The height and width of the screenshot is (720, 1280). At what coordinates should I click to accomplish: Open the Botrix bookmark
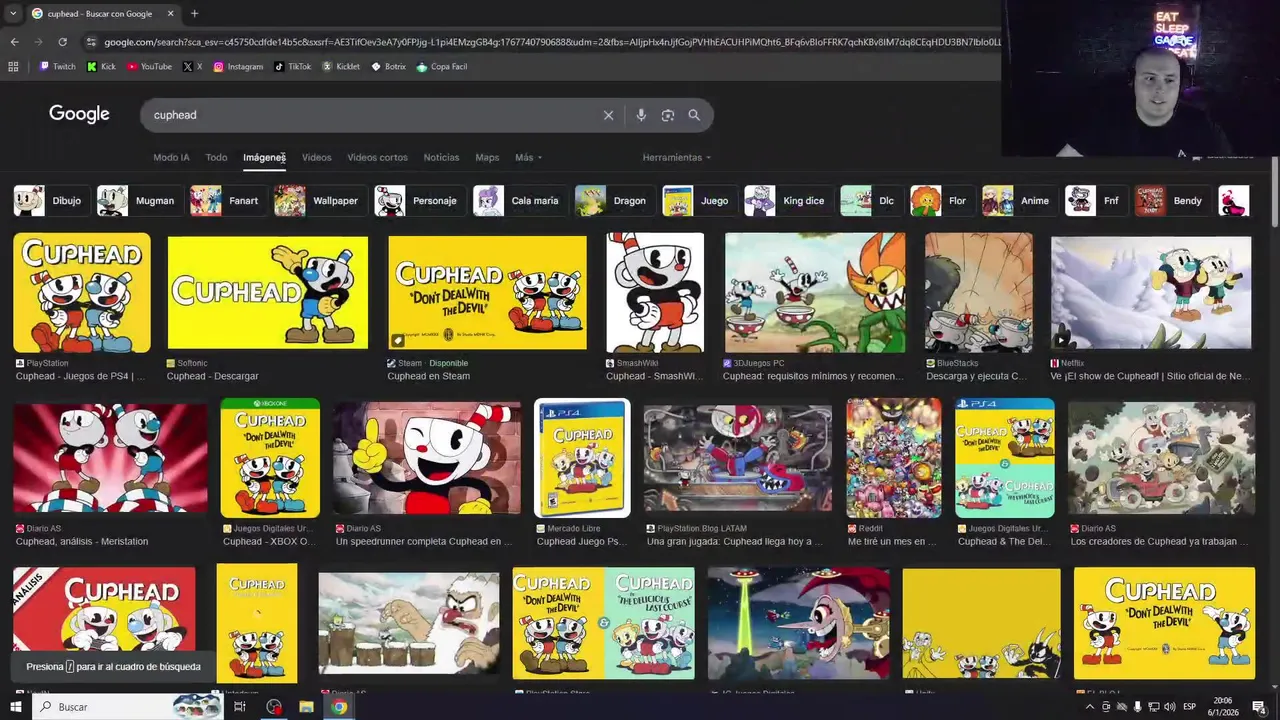(x=388, y=67)
